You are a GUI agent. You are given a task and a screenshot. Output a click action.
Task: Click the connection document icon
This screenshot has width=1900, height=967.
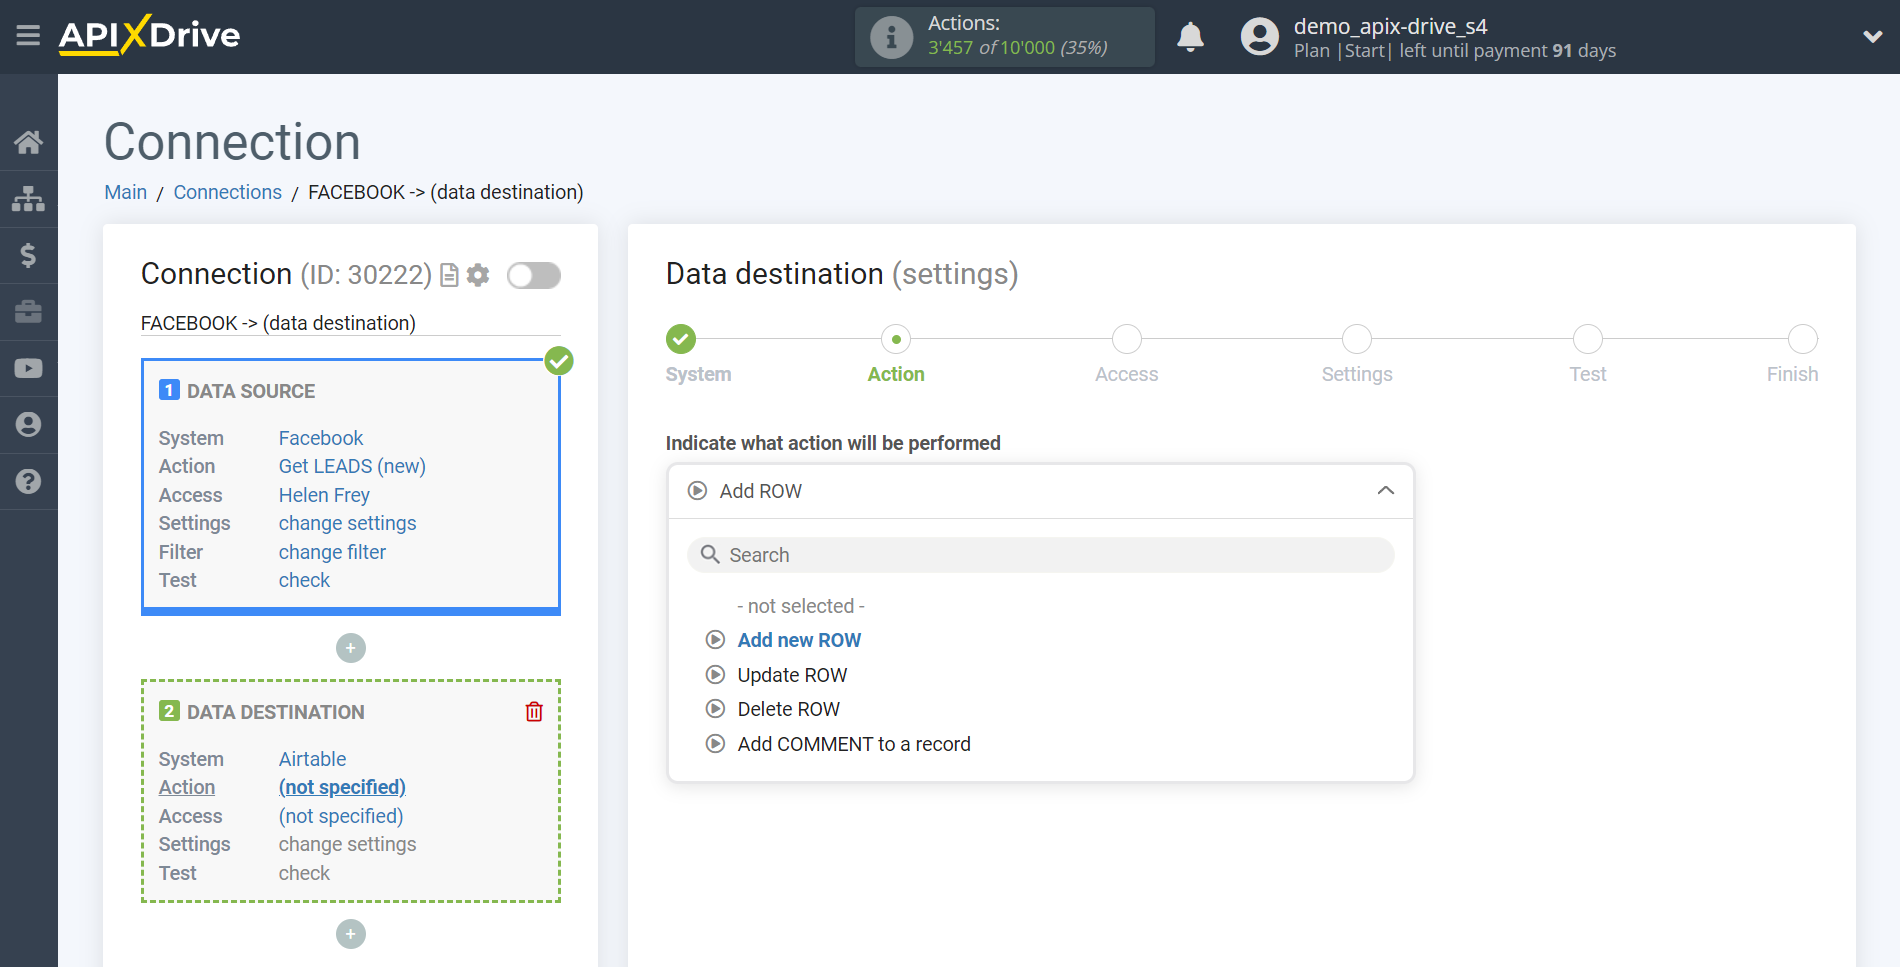(449, 275)
